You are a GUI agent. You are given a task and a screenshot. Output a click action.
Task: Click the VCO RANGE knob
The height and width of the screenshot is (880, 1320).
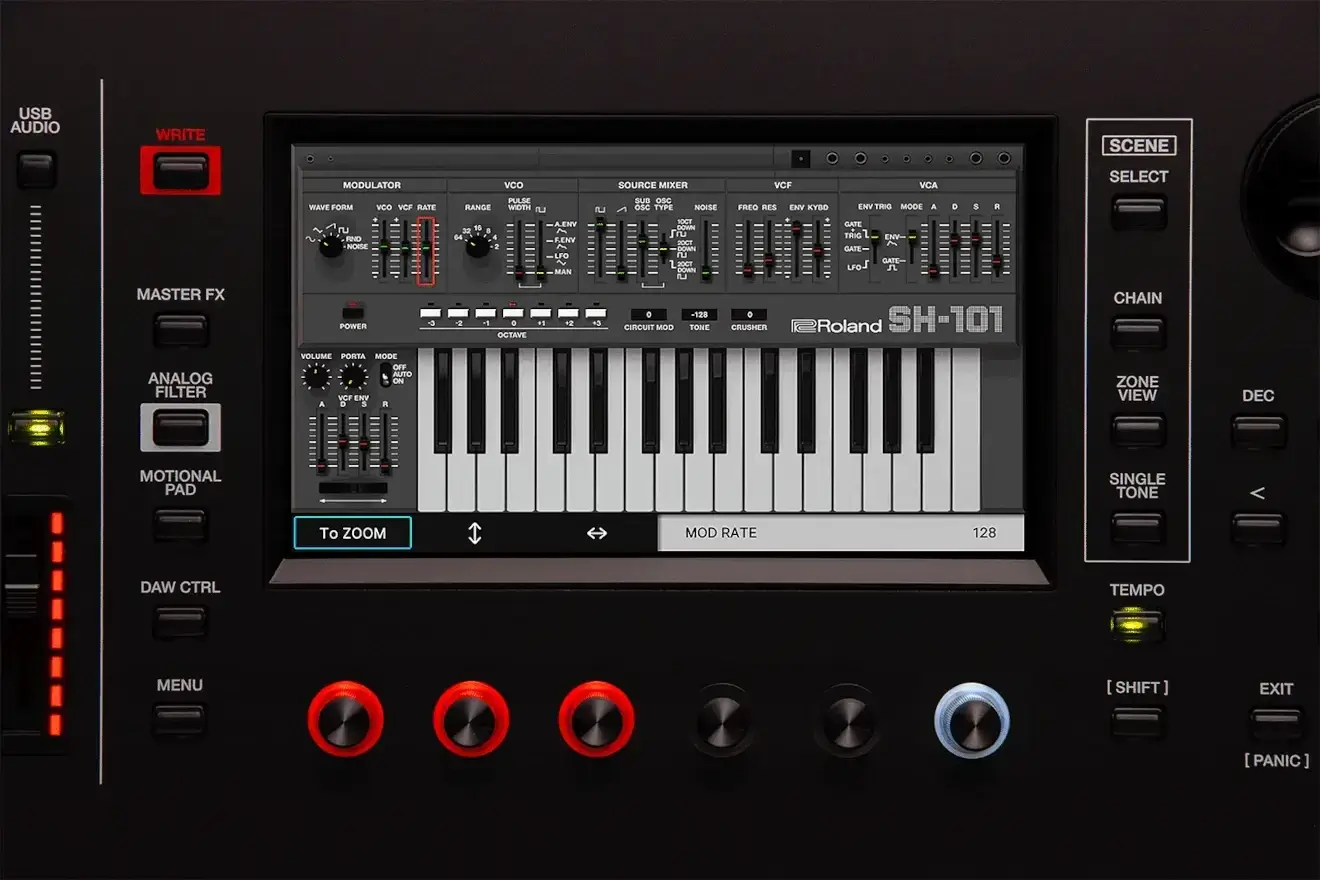click(x=477, y=245)
